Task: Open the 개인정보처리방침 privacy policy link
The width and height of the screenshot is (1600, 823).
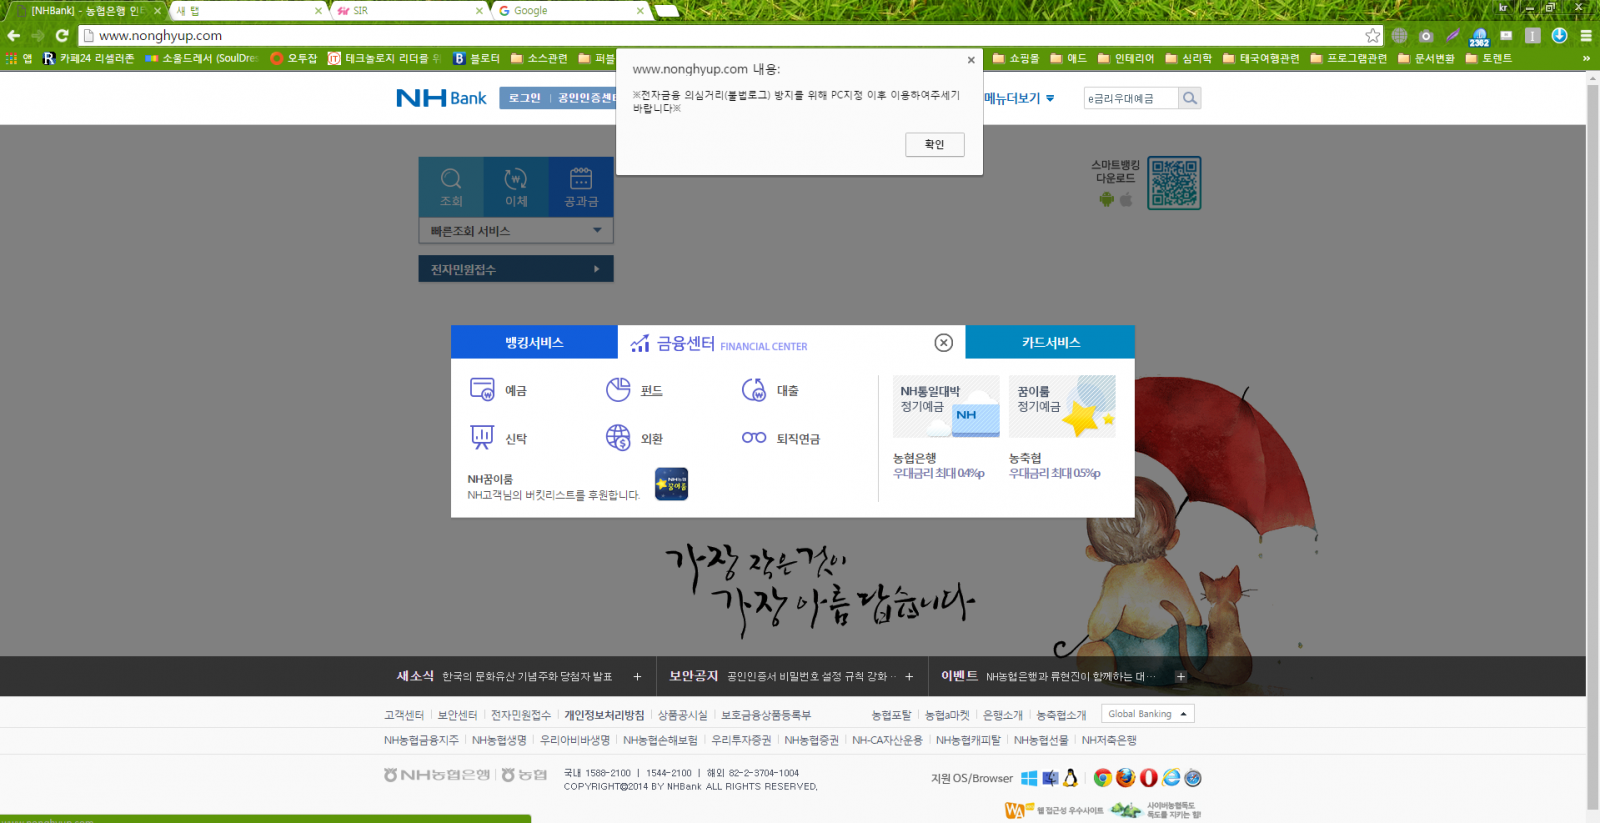Action: click(x=604, y=715)
